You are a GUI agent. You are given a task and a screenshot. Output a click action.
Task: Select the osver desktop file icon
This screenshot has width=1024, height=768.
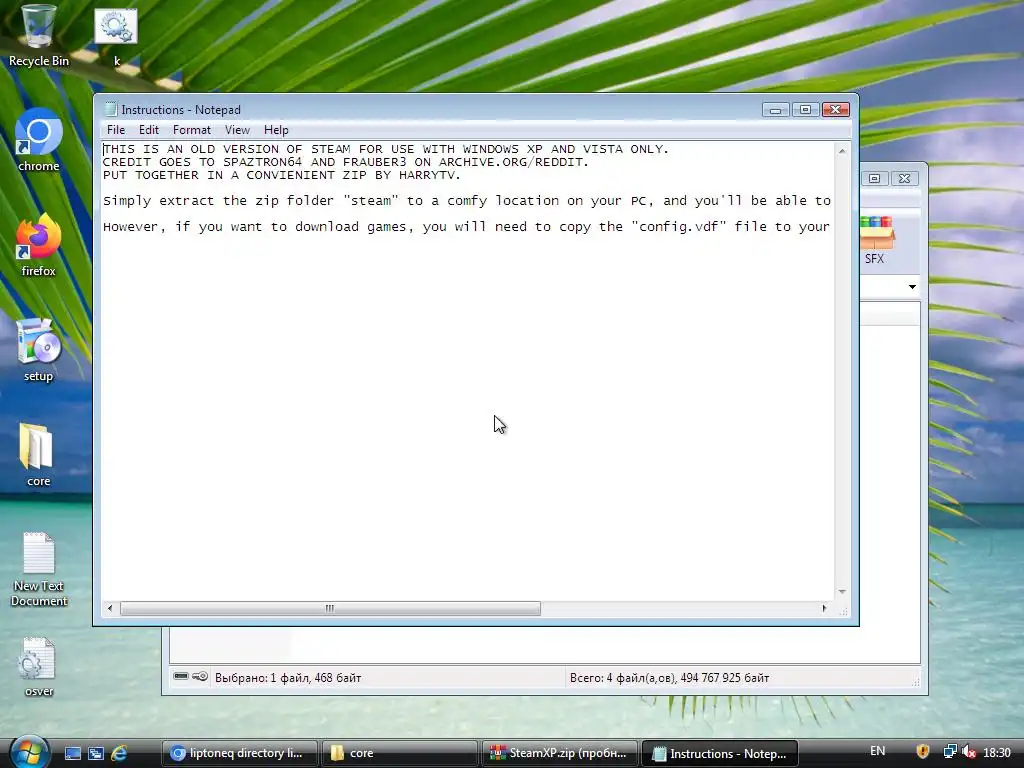tap(39, 666)
